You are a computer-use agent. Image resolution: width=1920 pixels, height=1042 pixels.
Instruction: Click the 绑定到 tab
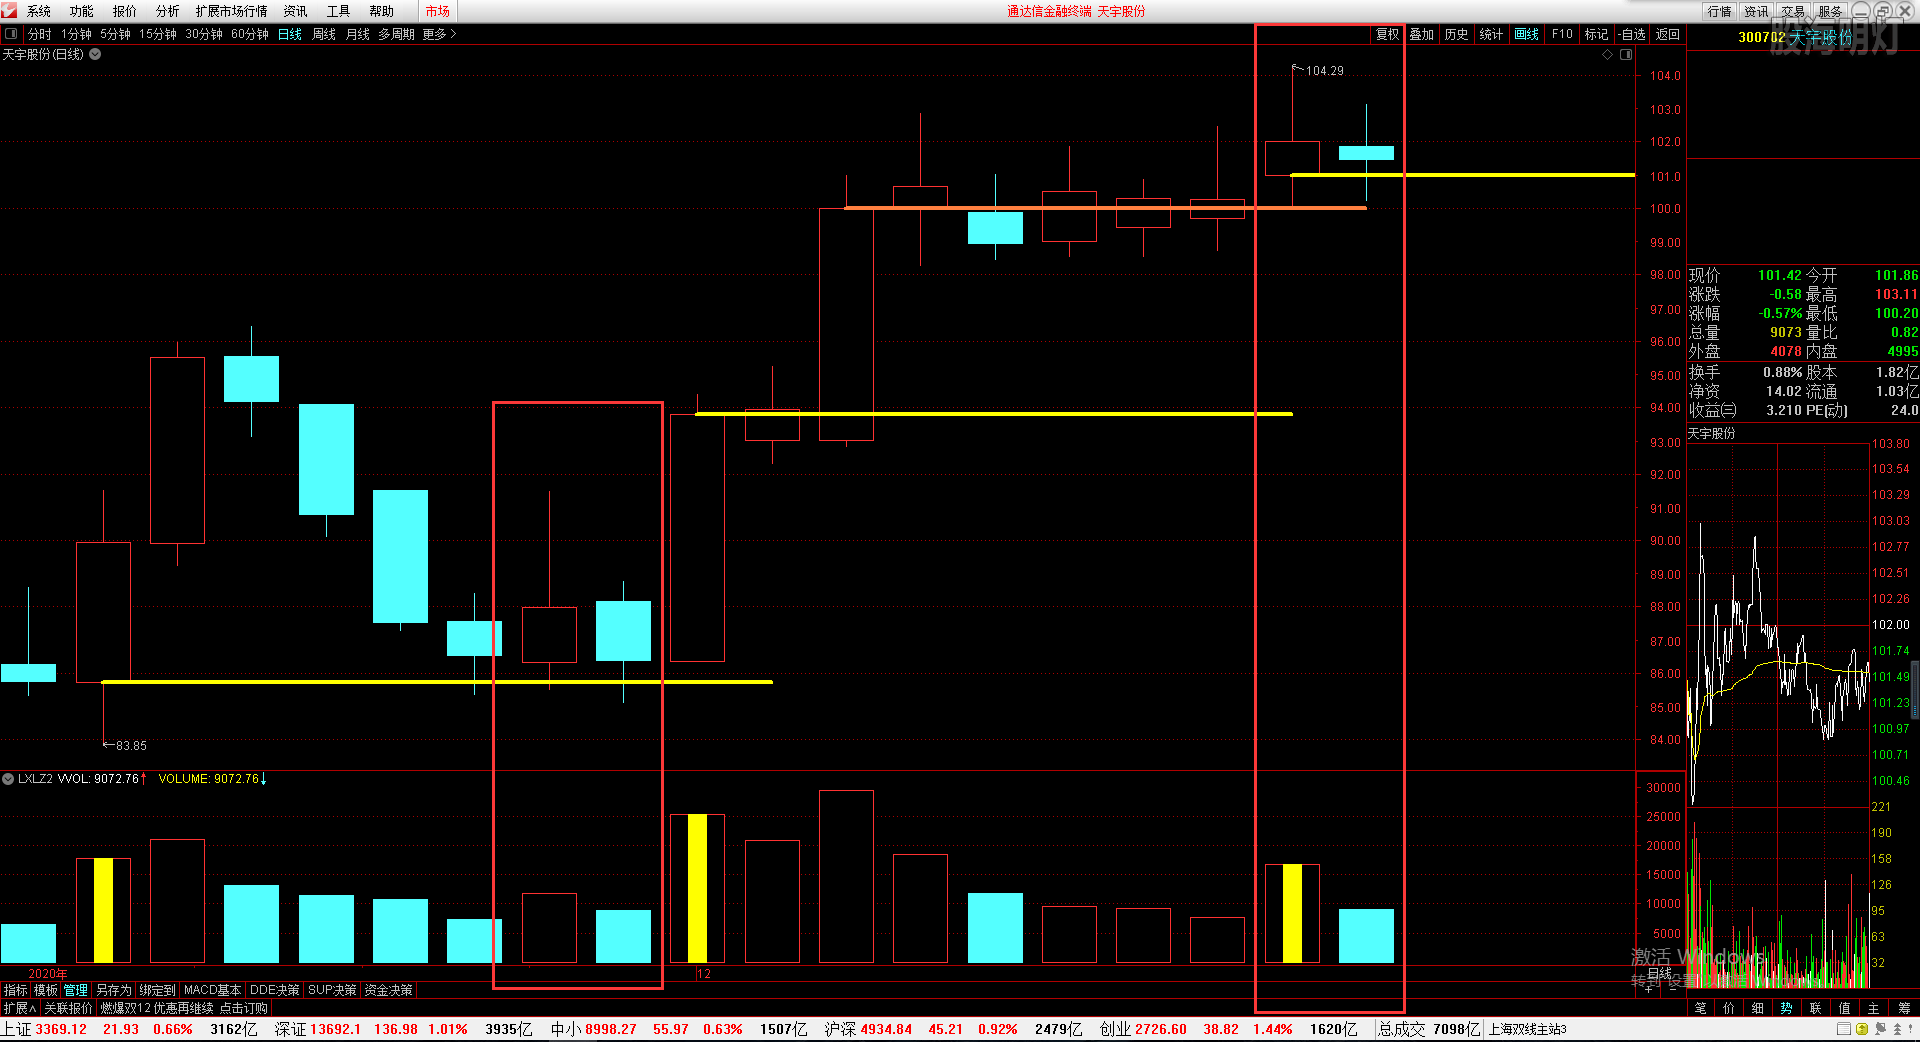pyautogui.click(x=157, y=990)
